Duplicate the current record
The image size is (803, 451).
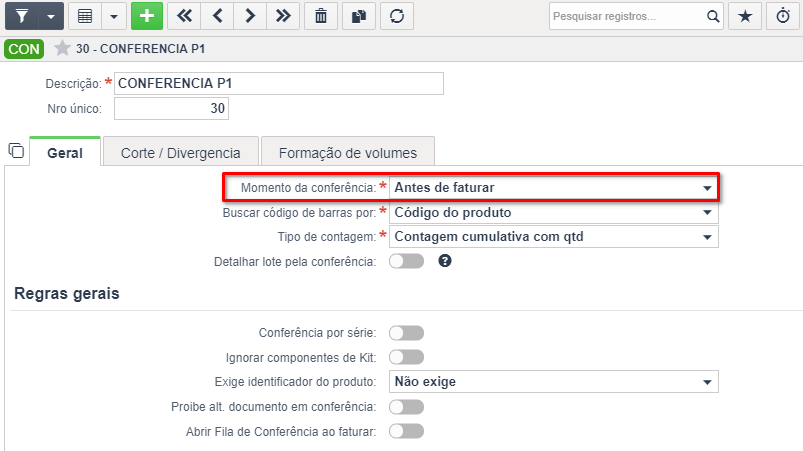(358, 16)
